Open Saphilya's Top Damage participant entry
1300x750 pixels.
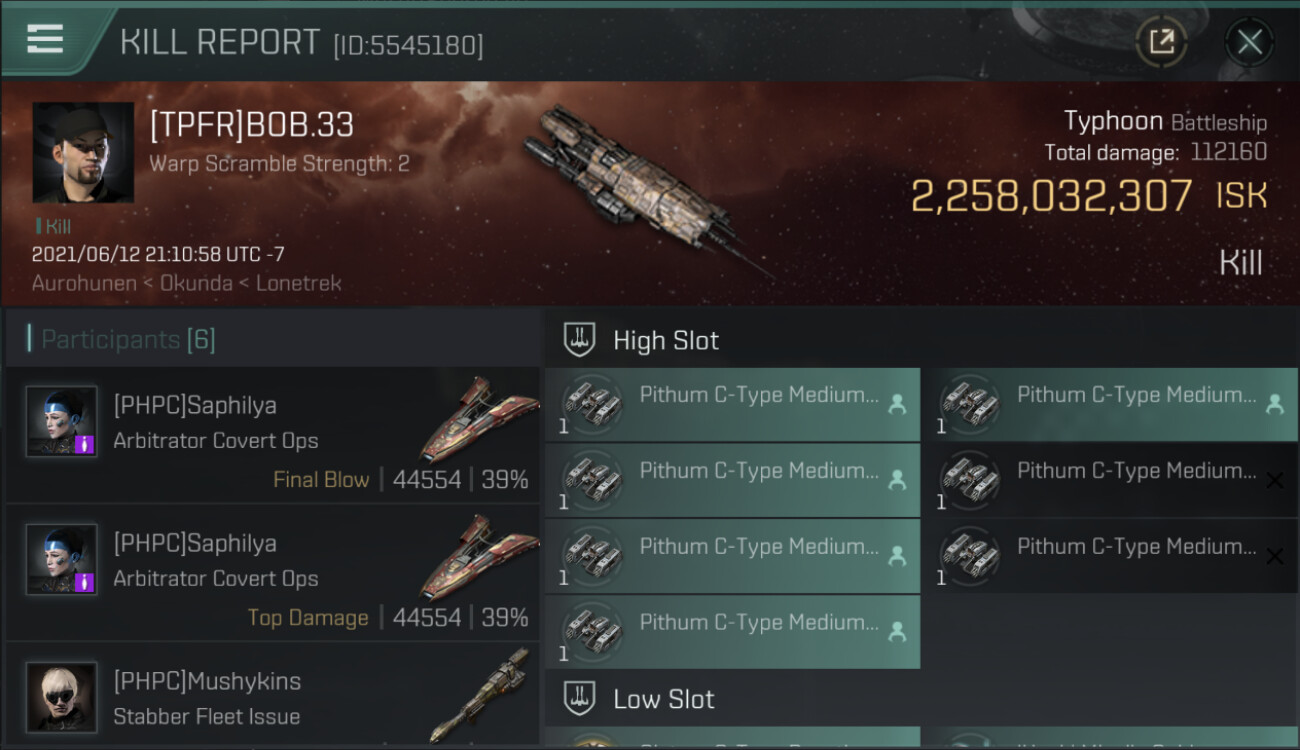[x=272, y=573]
